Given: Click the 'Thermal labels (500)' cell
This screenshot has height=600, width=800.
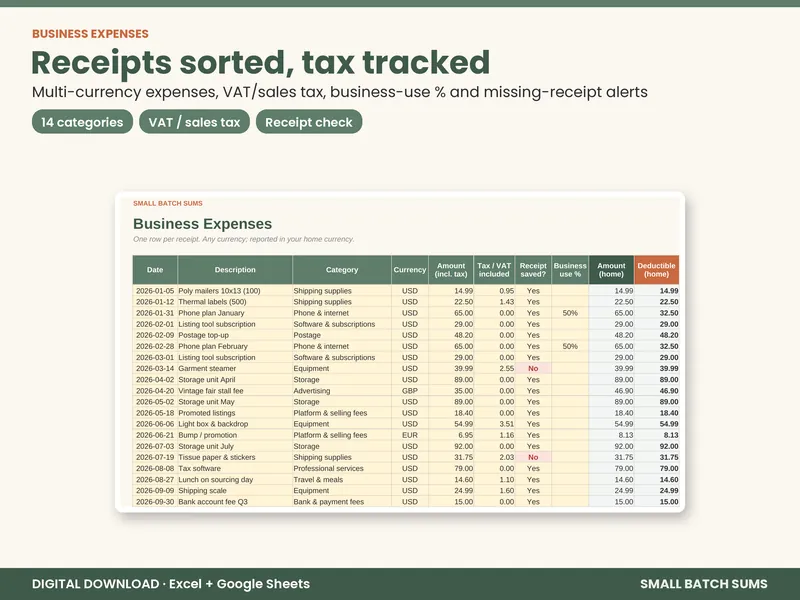Looking at the screenshot, I should pyautogui.click(x=235, y=302).
